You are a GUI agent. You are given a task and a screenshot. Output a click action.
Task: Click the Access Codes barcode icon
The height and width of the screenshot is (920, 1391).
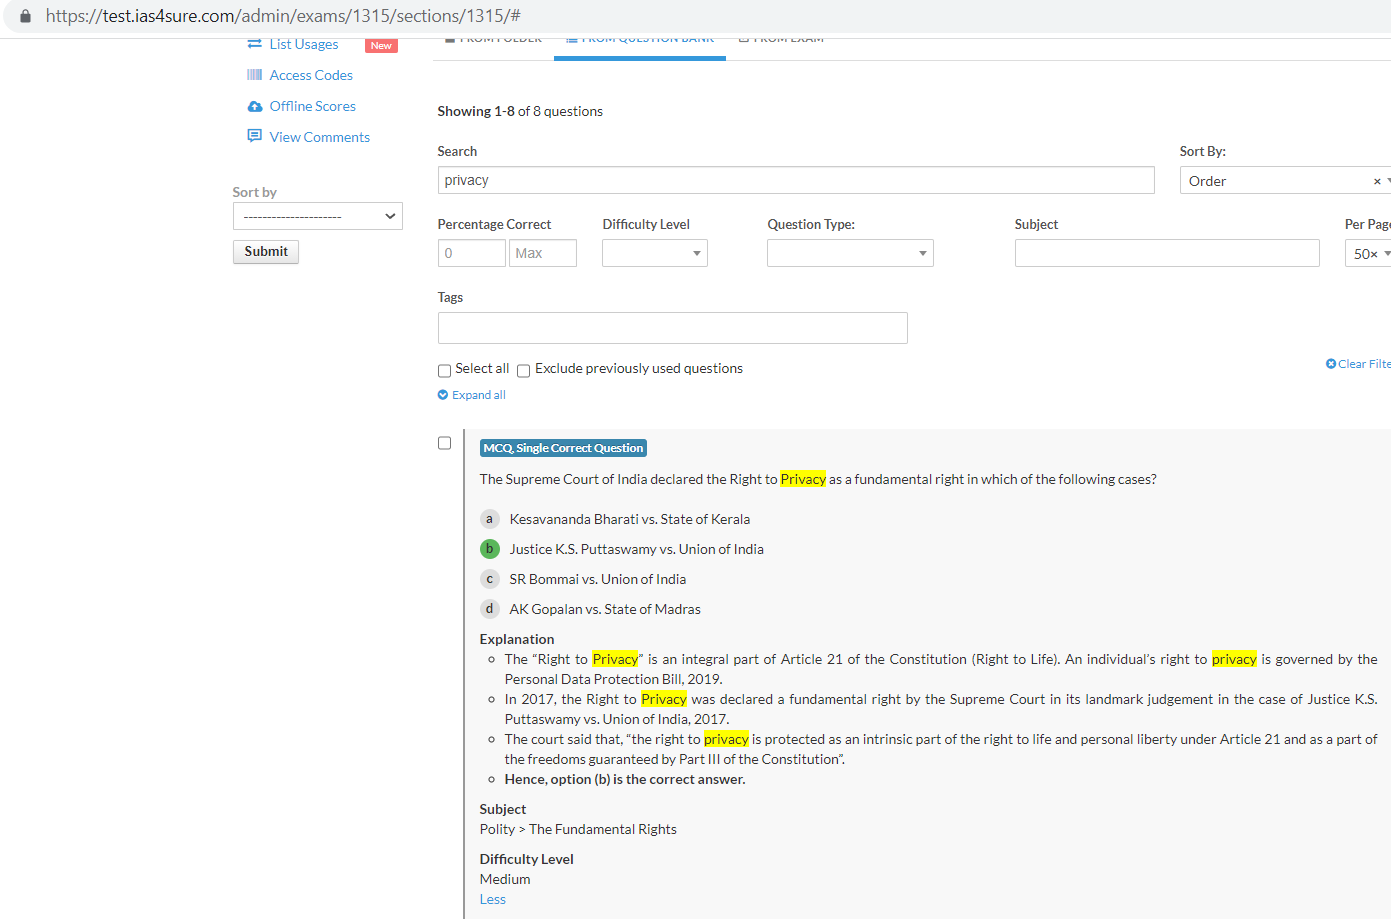pyautogui.click(x=254, y=75)
